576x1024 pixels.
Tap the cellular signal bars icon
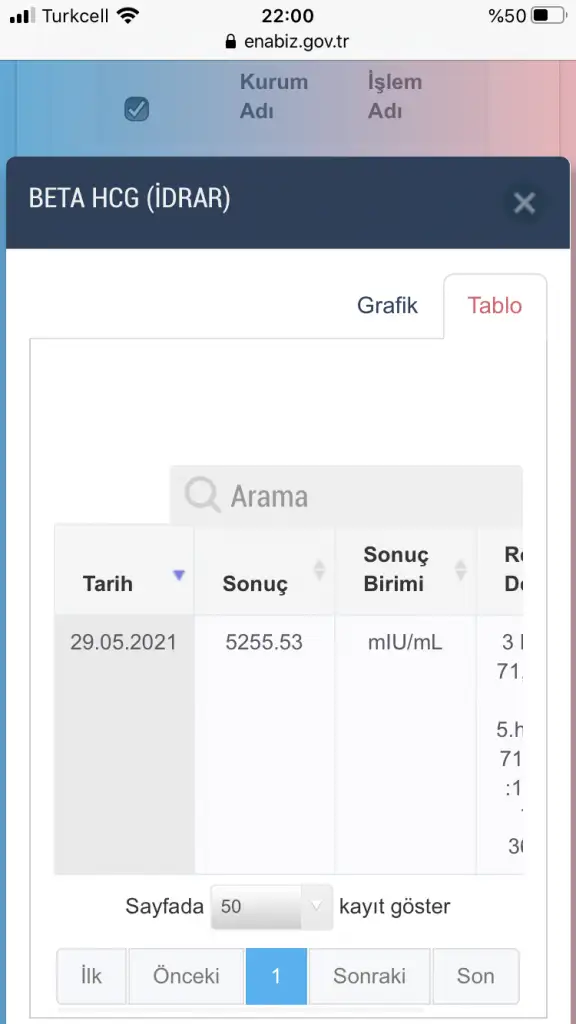point(23,16)
